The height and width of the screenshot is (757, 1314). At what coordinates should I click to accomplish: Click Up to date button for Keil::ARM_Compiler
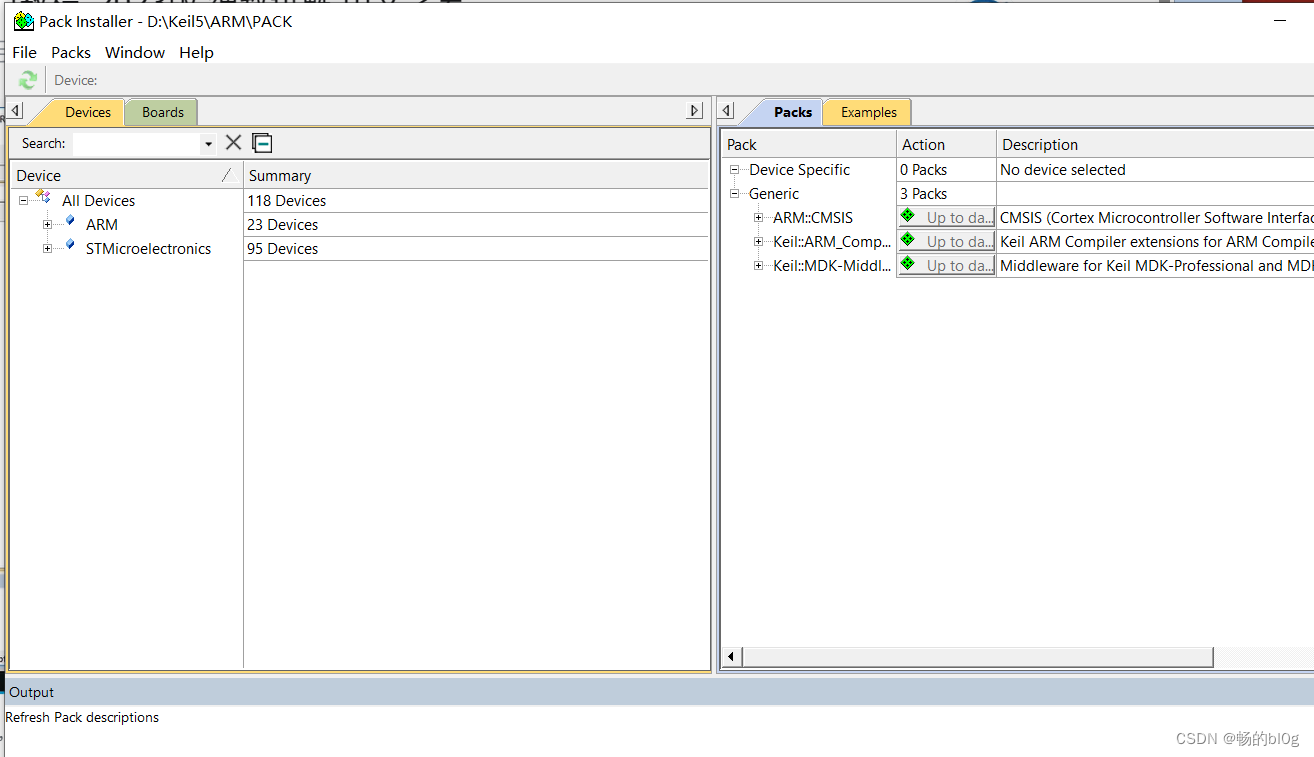click(x=946, y=241)
